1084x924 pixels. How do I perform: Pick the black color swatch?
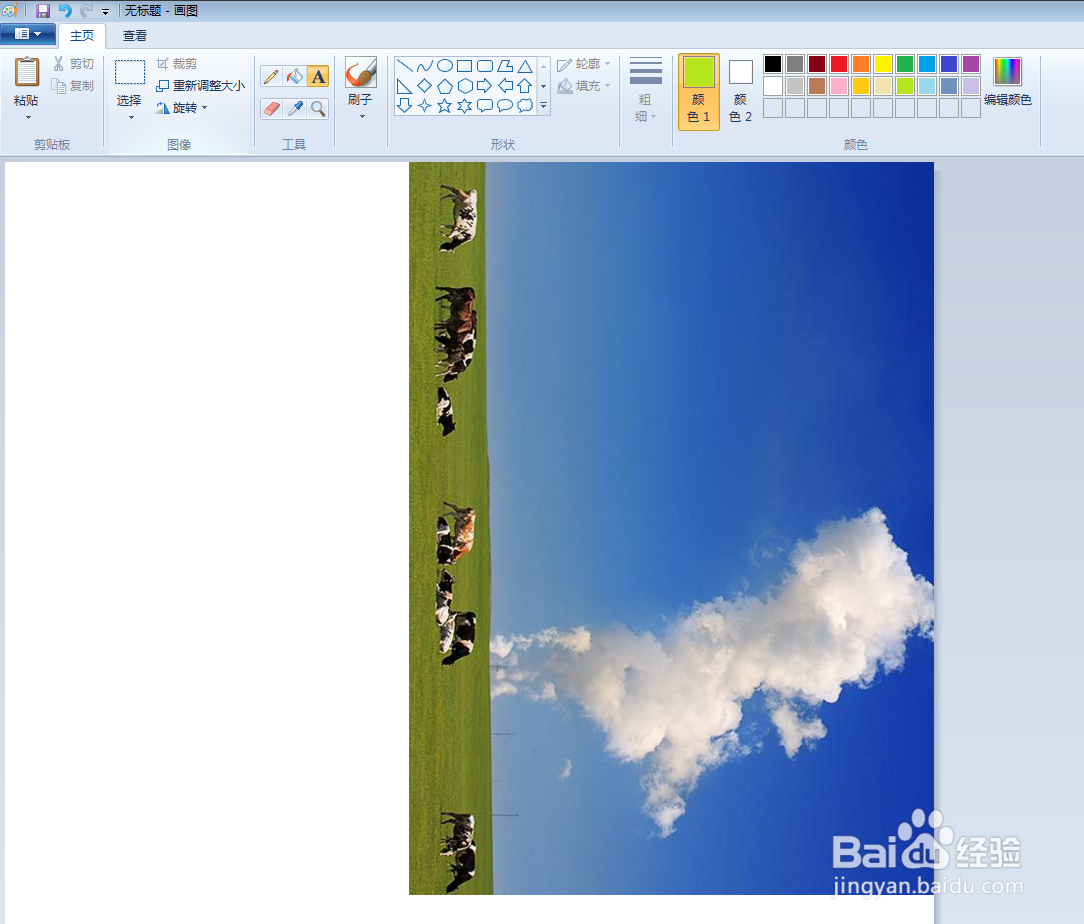[x=773, y=64]
